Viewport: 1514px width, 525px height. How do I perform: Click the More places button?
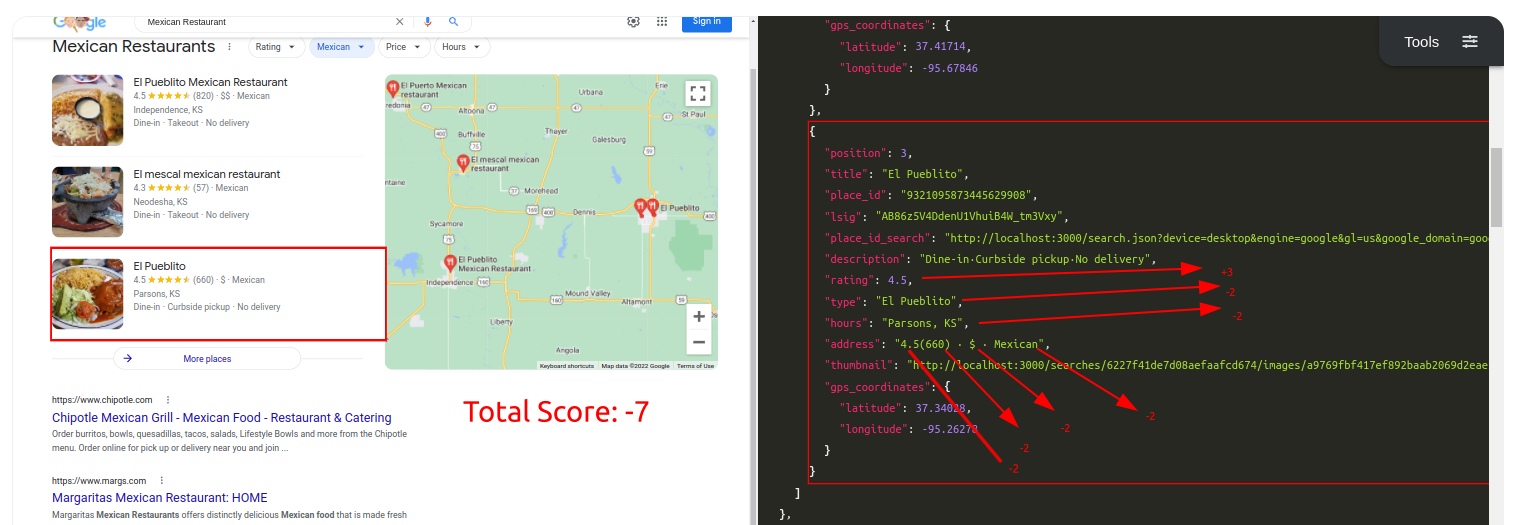click(207, 359)
